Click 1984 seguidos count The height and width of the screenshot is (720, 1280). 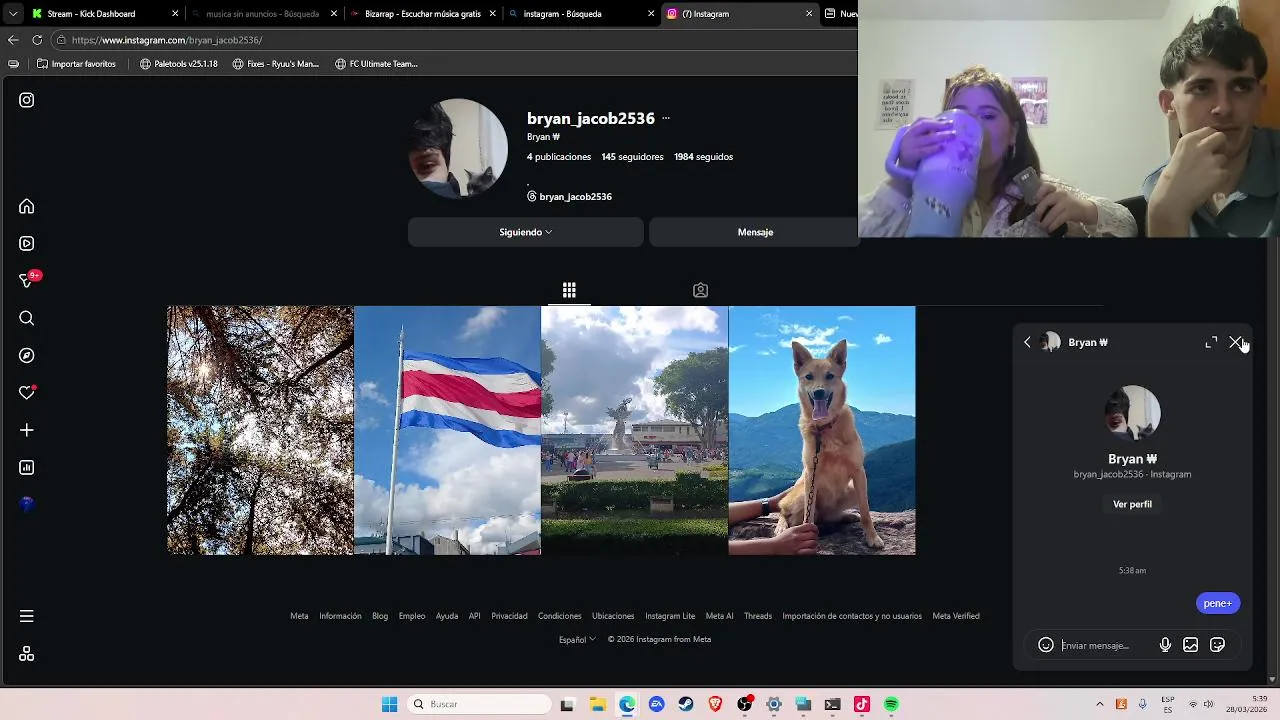pos(703,157)
